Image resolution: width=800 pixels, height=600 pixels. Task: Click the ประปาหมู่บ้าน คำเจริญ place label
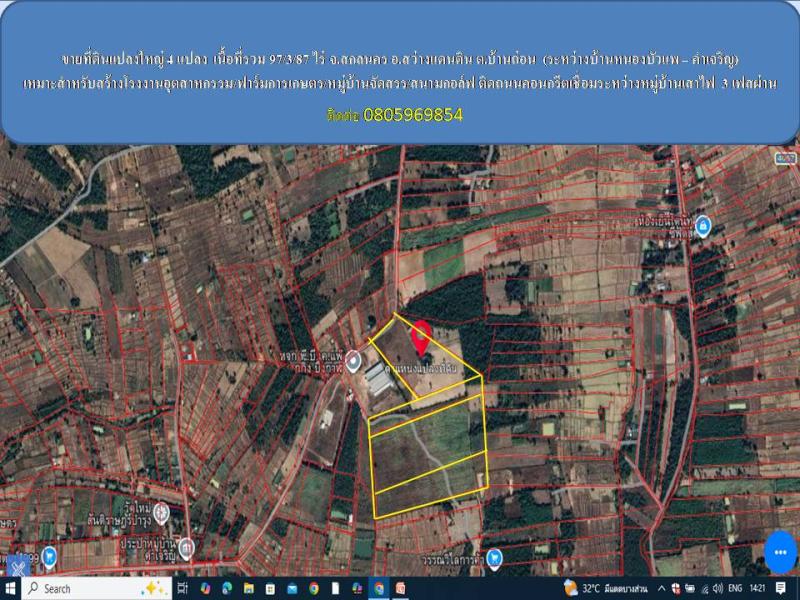coord(148,549)
